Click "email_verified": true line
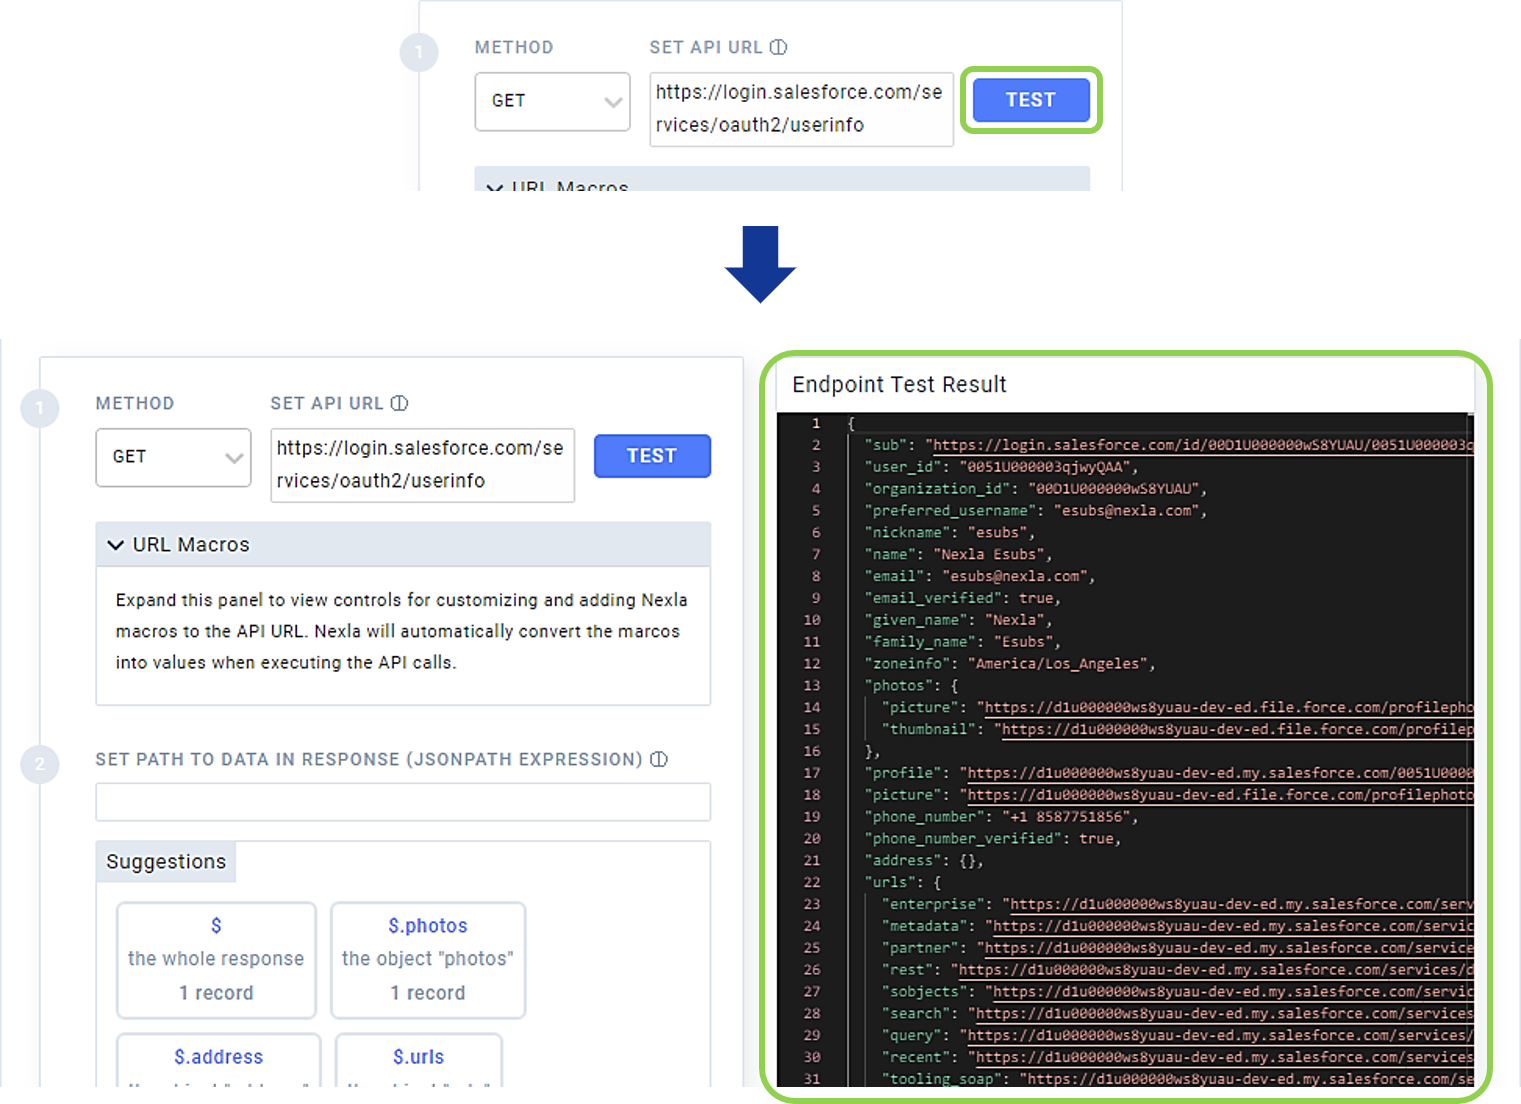 coord(962,598)
